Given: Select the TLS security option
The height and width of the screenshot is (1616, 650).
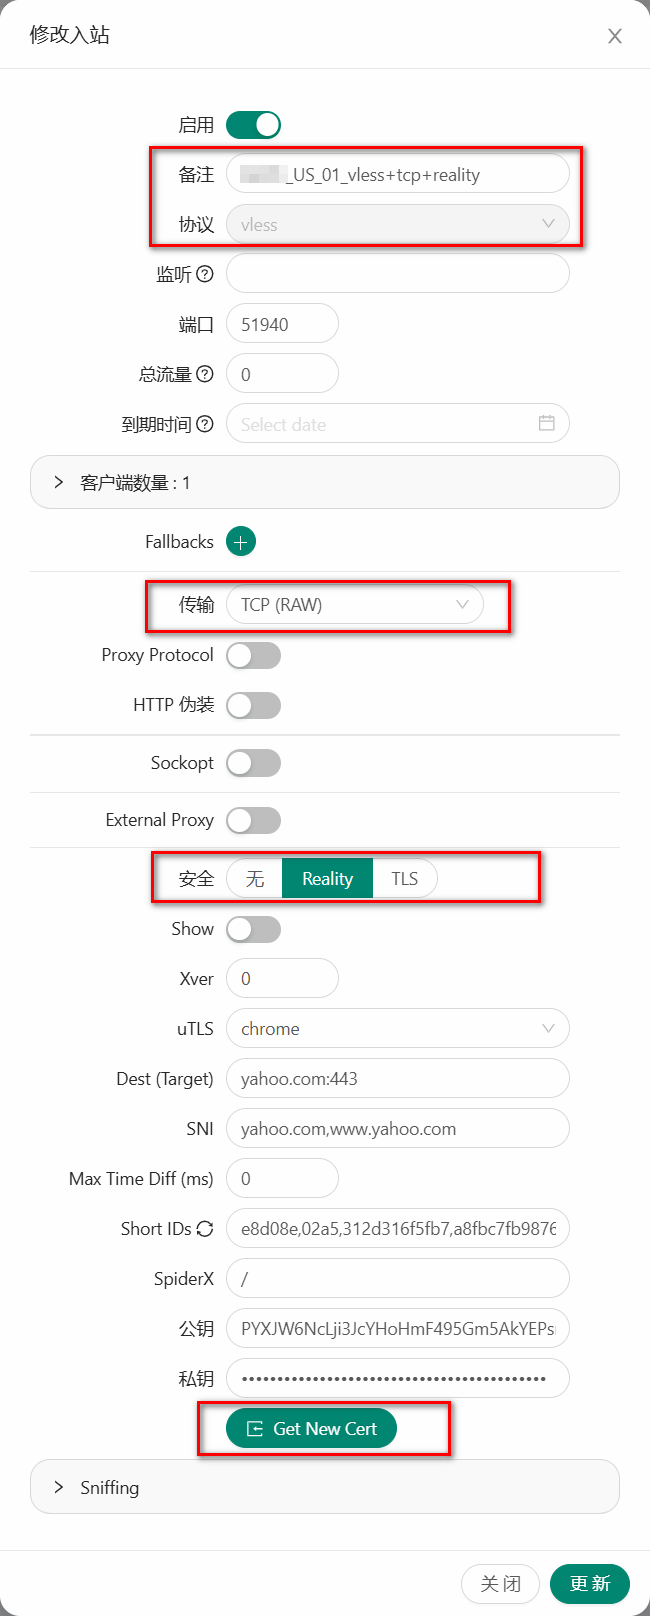Looking at the screenshot, I should tap(405, 879).
